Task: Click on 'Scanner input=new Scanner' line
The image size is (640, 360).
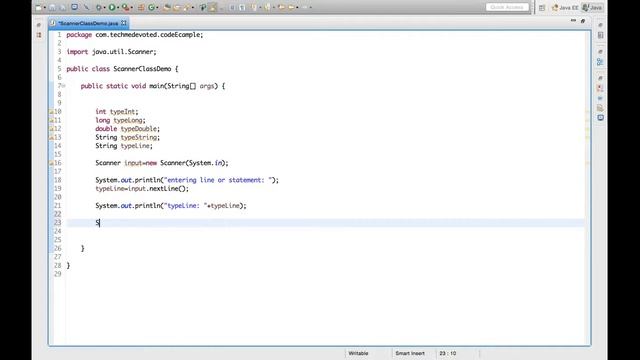Action: pos(162,163)
